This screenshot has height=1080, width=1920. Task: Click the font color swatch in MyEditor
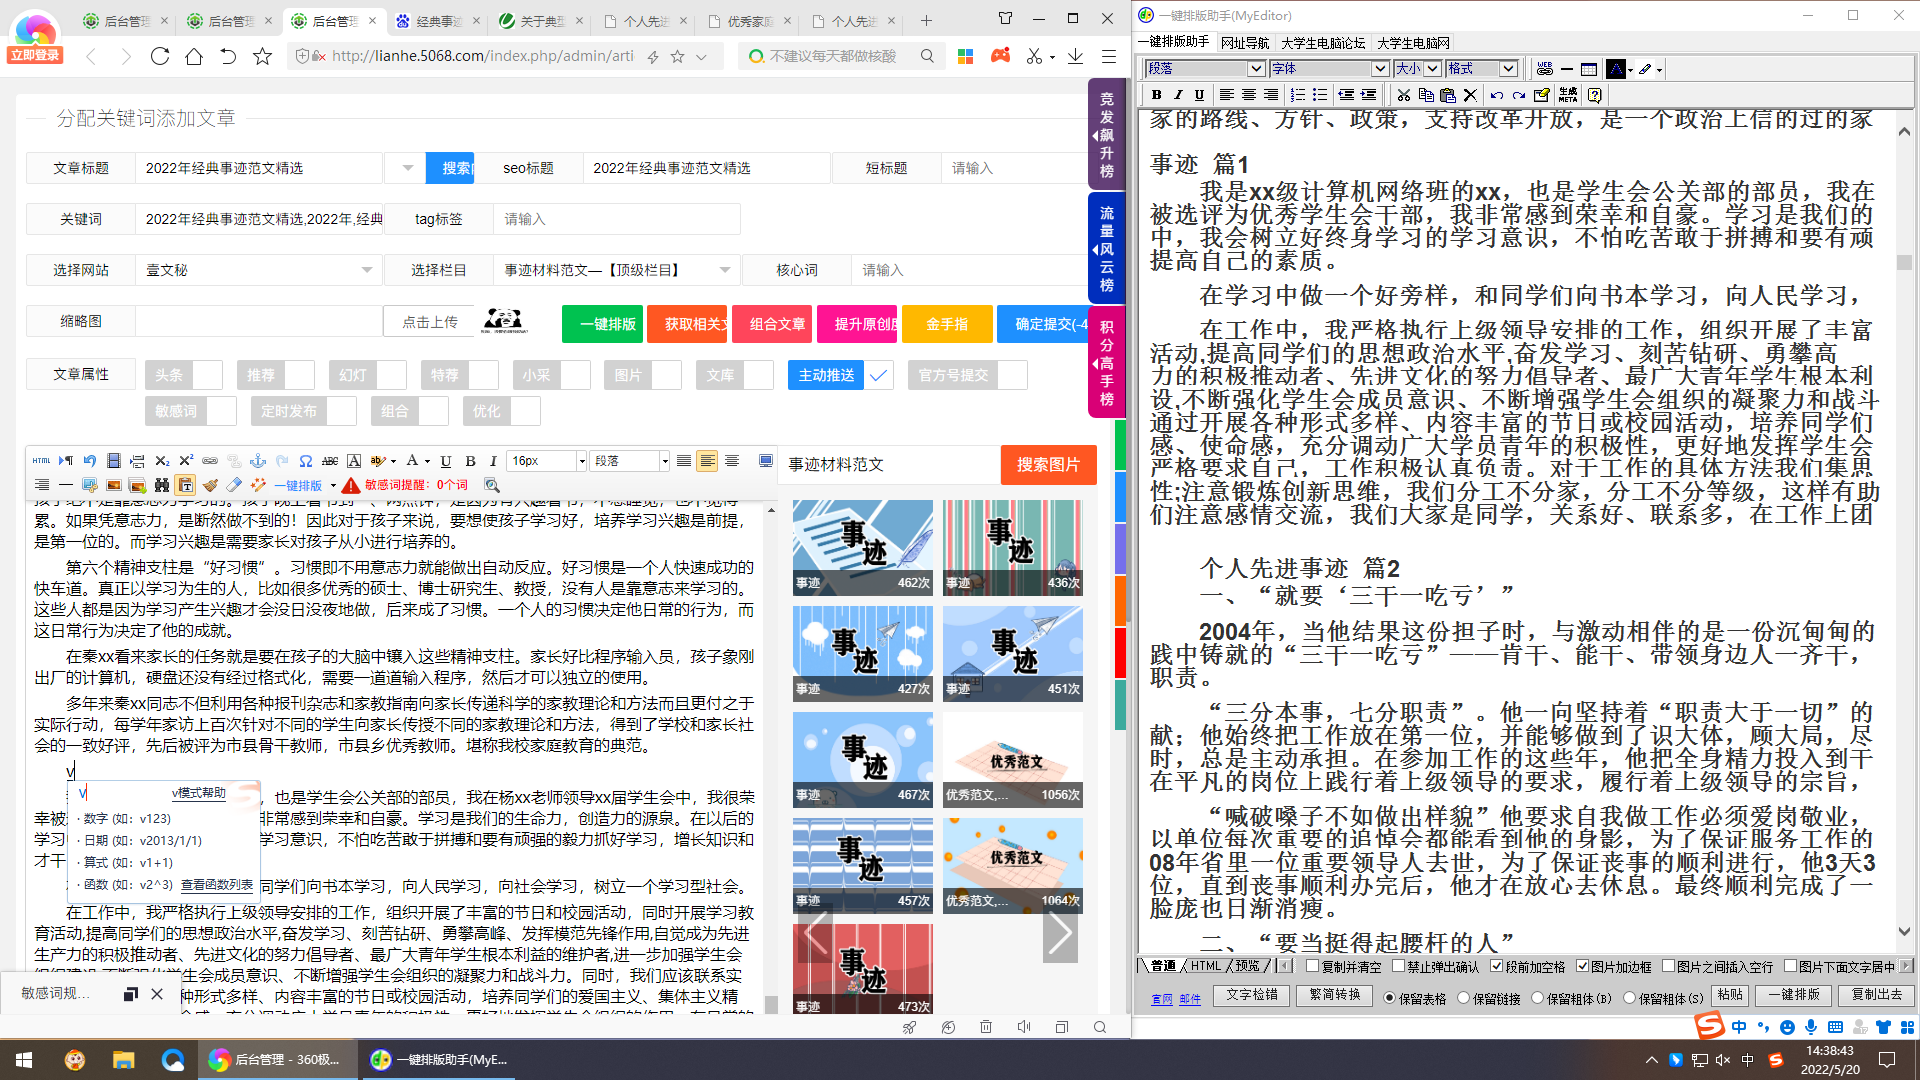1615,69
